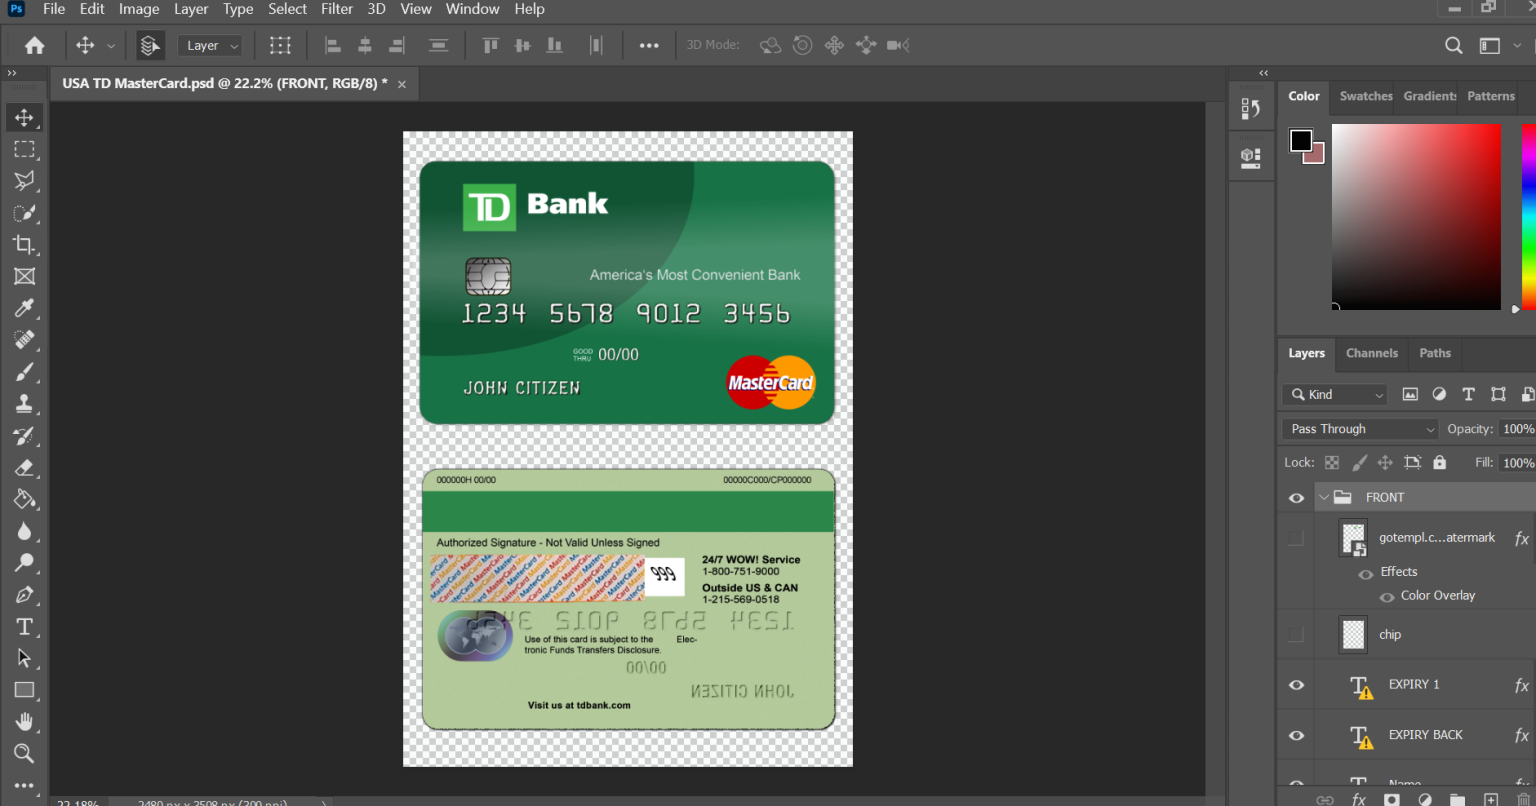1536x806 pixels.
Task: Select the Blur tool
Action: pyautogui.click(x=24, y=531)
